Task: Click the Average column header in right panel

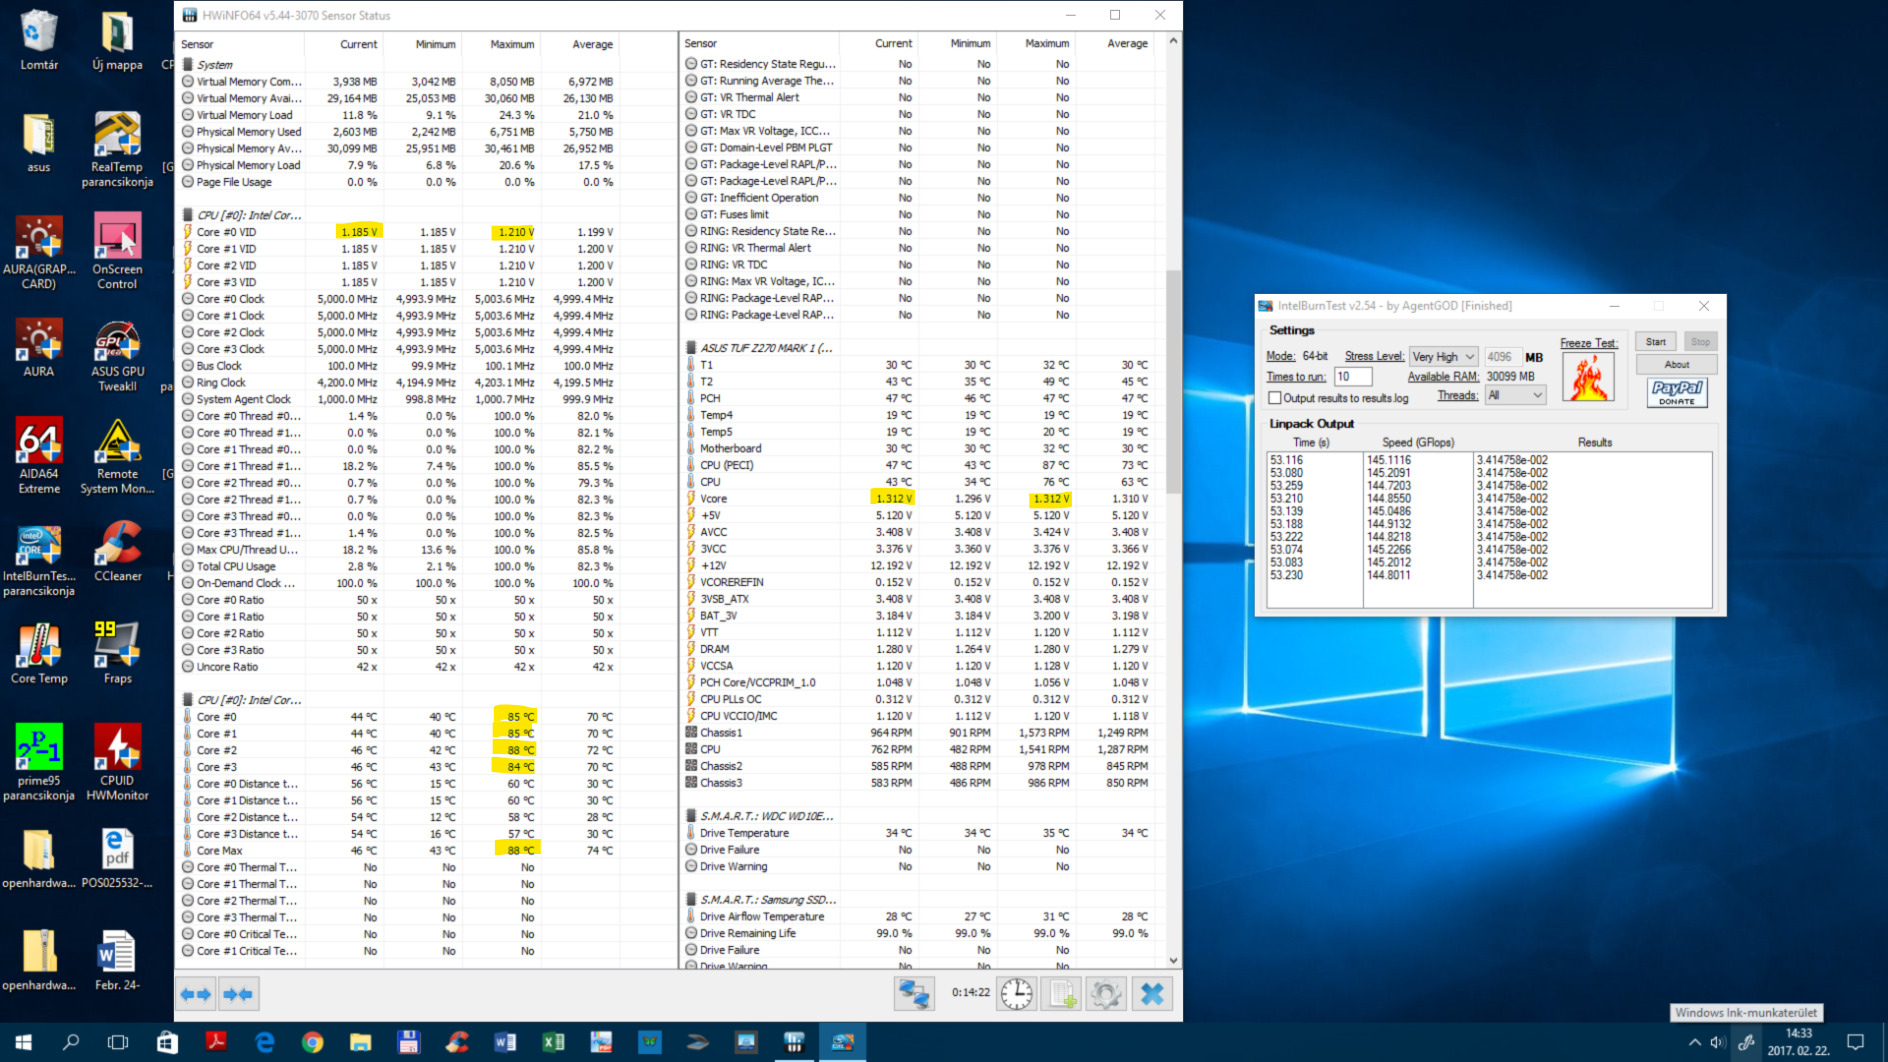Action: coord(1125,44)
